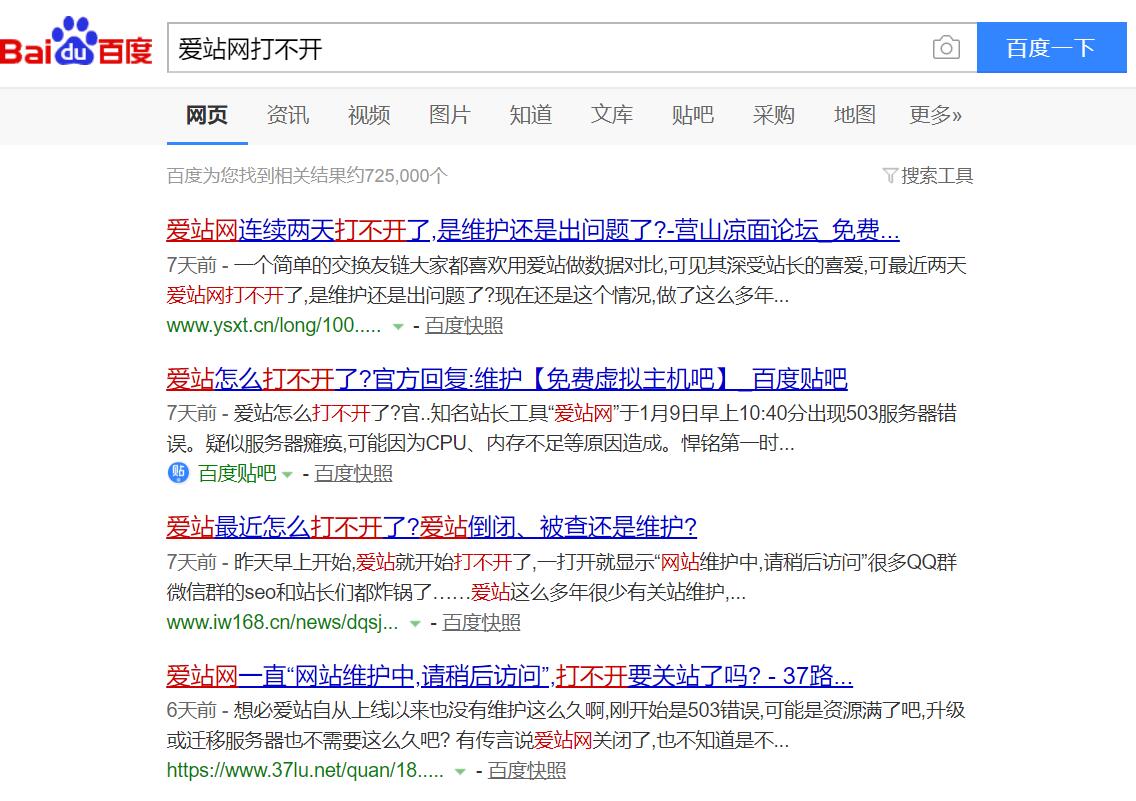Open camera image search icon

[x=945, y=47]
